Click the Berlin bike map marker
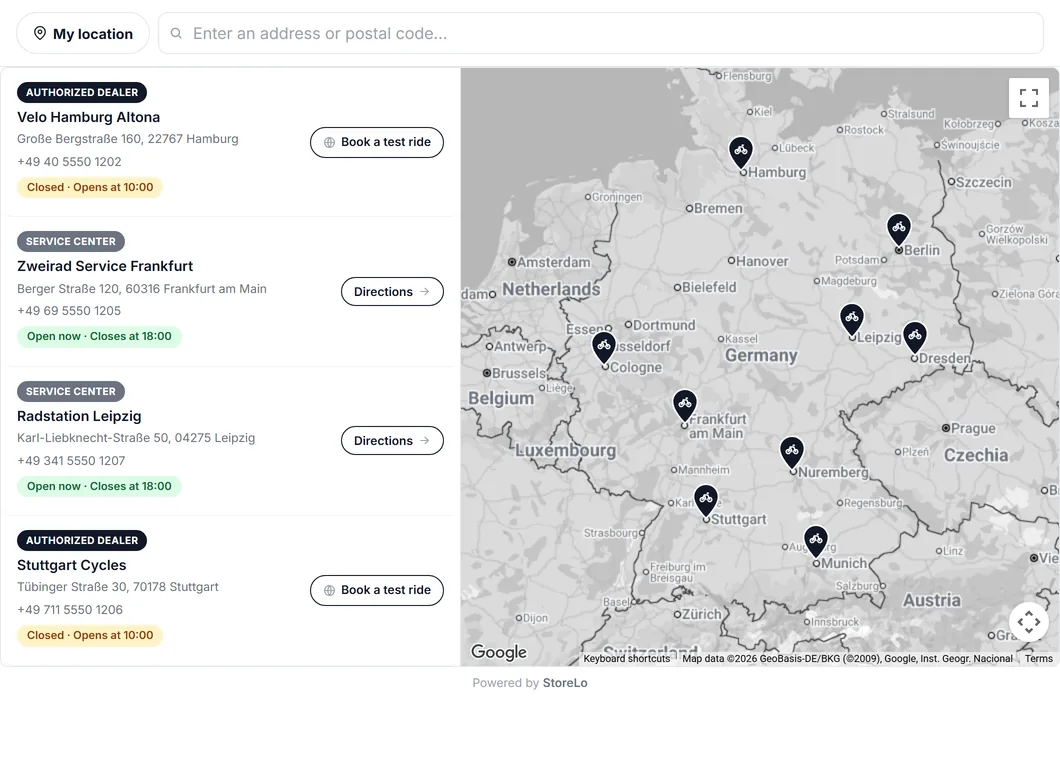Image resolution: width=1060 pixels, height=765 pixels. pyautogui.click(x=898, y=229)
